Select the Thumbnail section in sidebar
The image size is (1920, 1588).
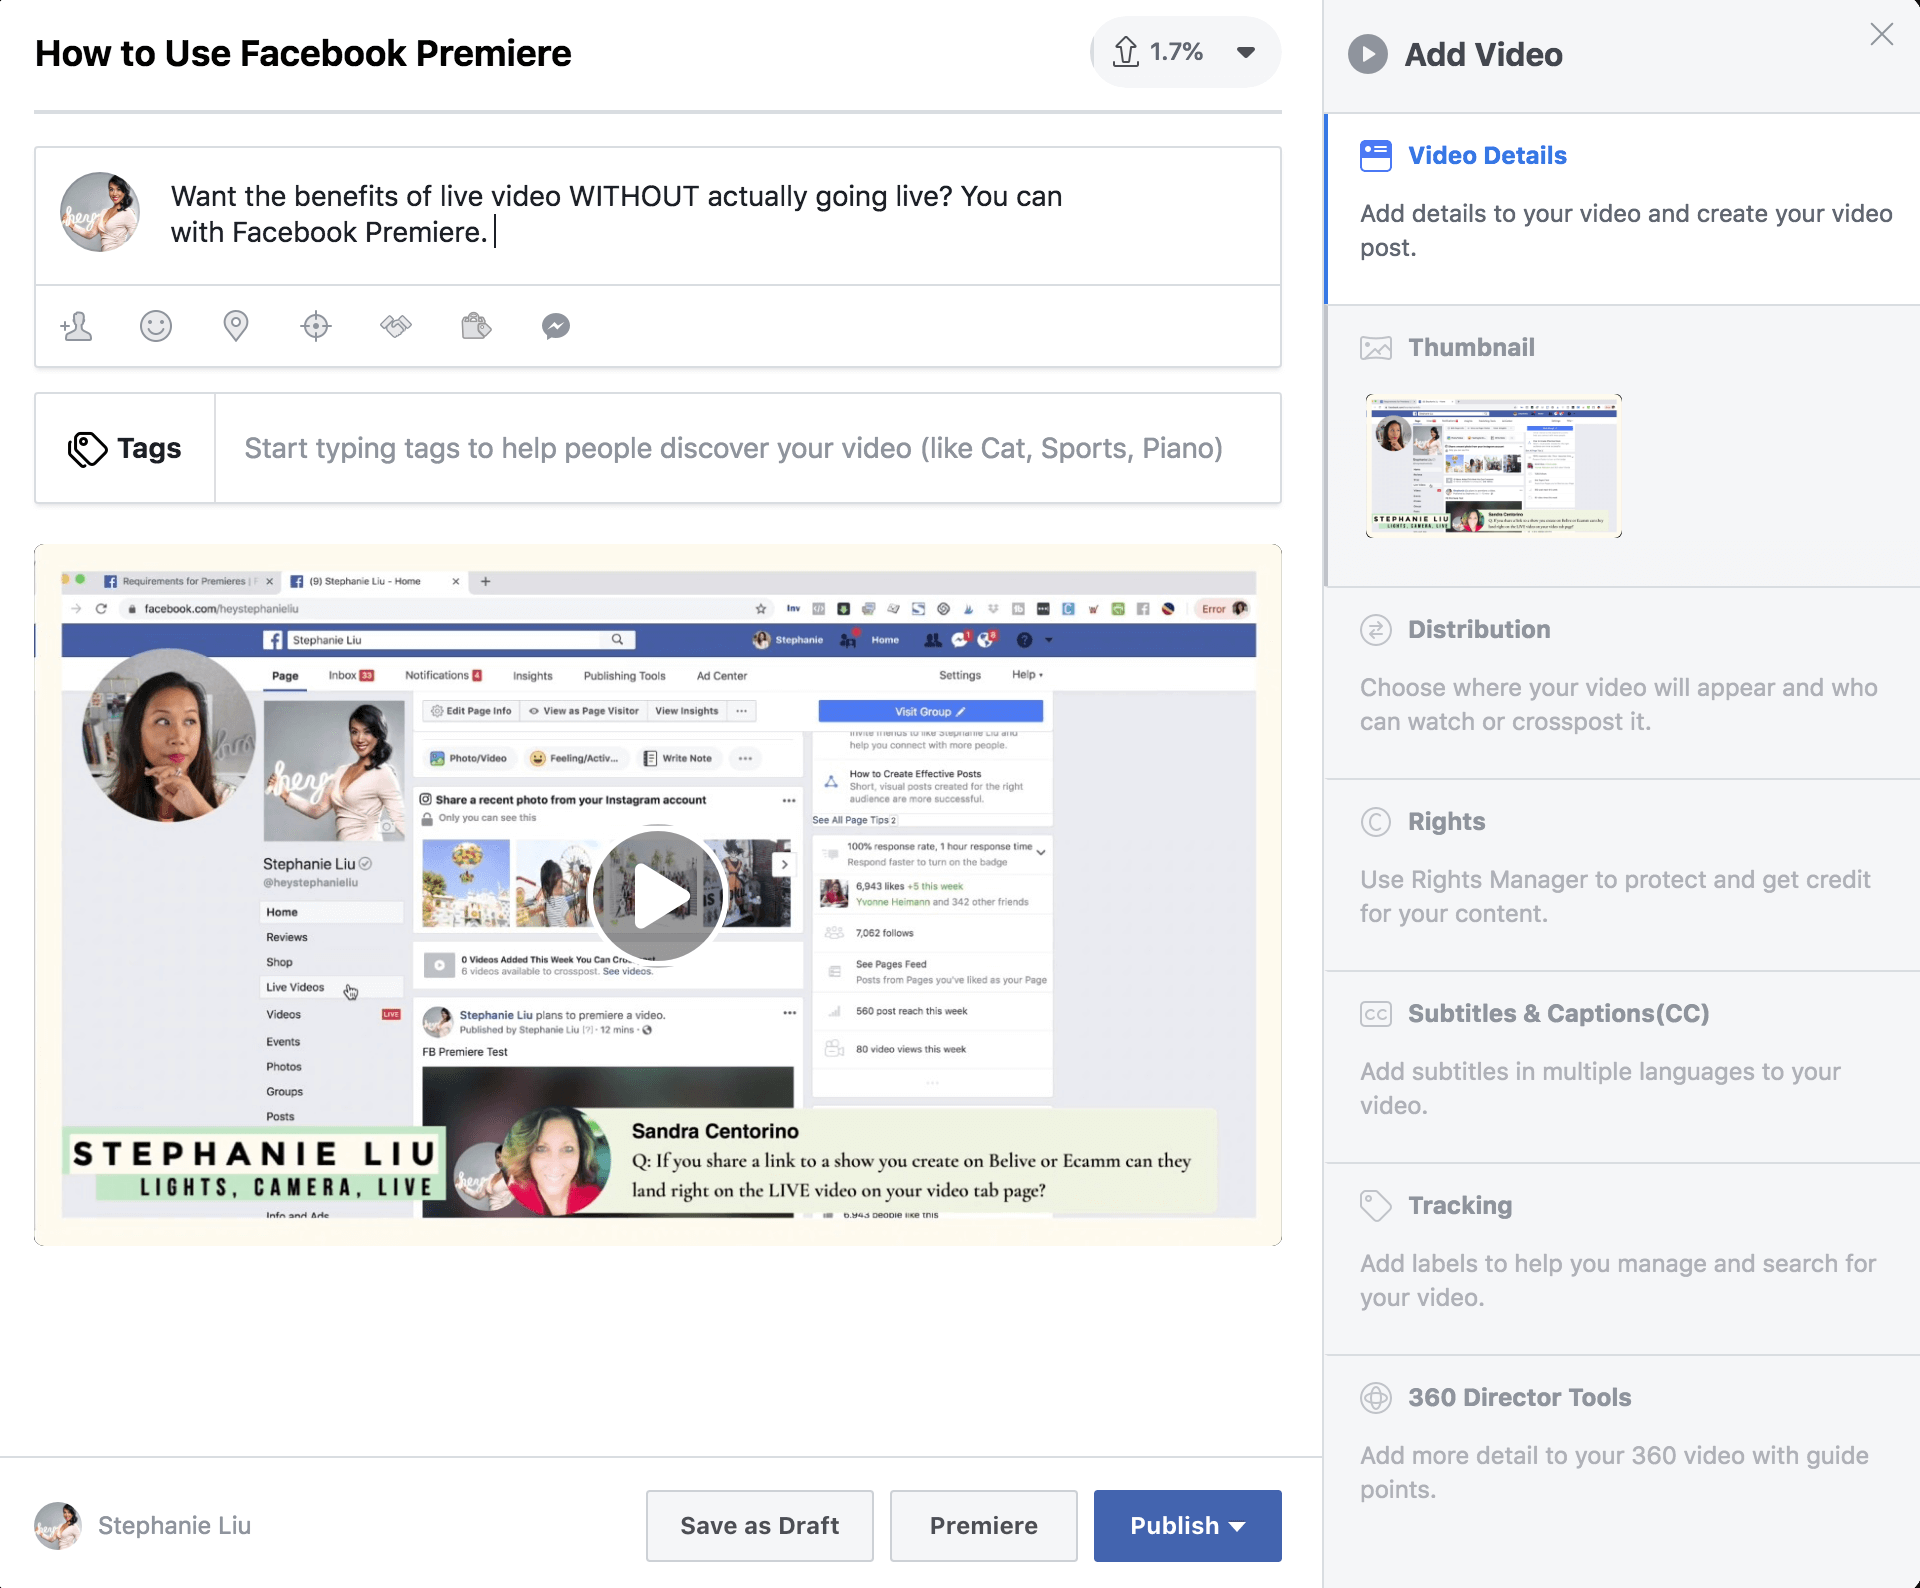pyautogui.click(x=1471, y=348)
